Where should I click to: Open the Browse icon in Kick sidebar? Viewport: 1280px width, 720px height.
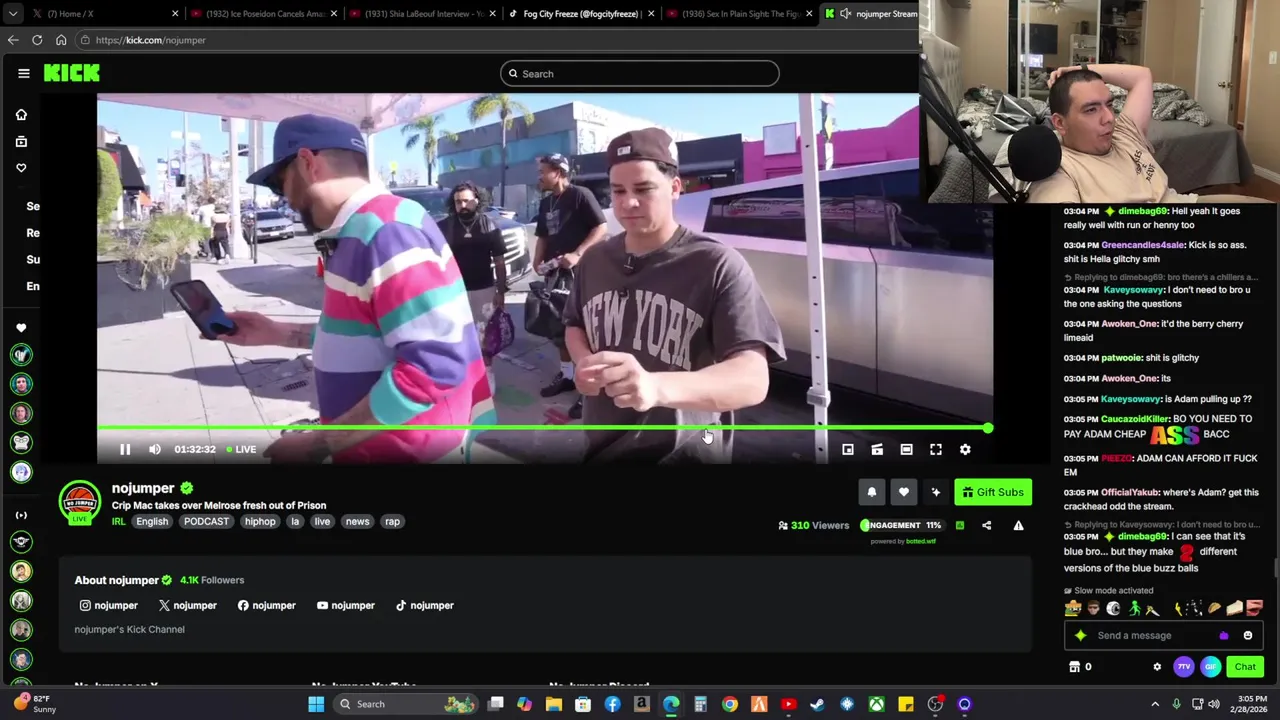tap(21, 141)
